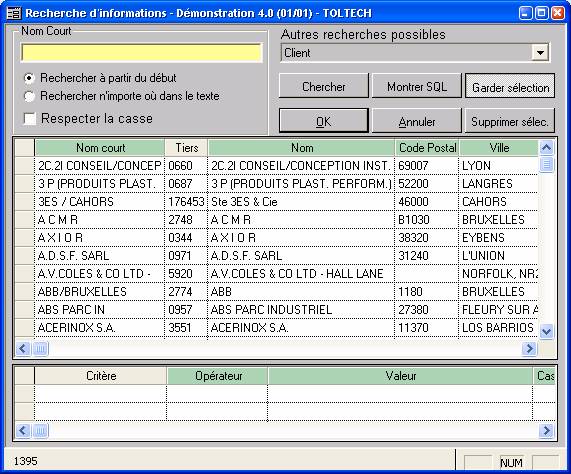Select Rechercher à partir du début option
This screenshot has width=571, height=474.
pos(29,78)
